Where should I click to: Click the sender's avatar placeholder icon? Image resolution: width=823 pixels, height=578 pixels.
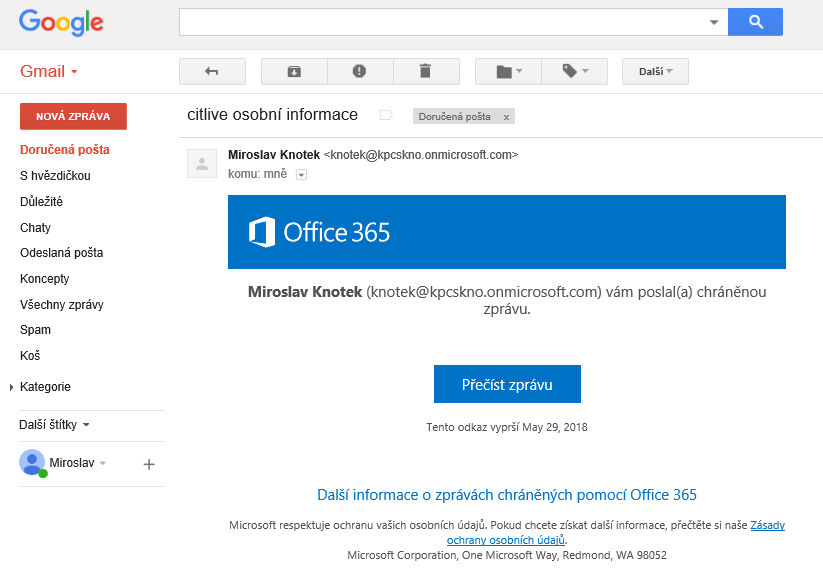[x=202, y=164]
